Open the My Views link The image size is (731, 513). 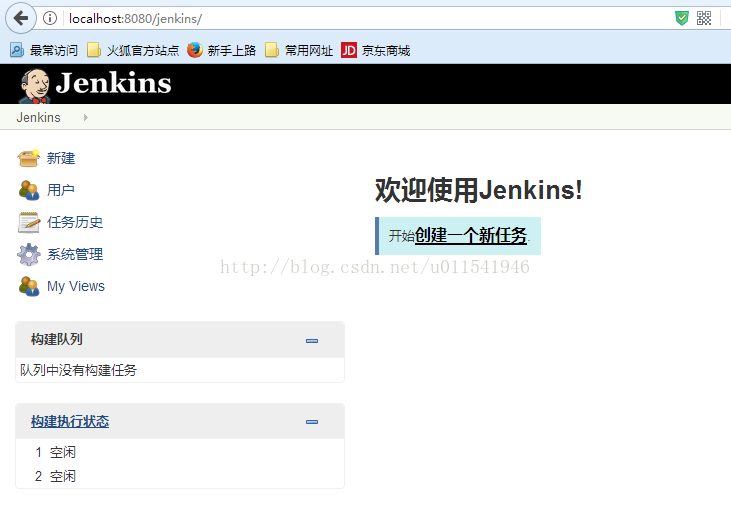[x=76, y=286]
